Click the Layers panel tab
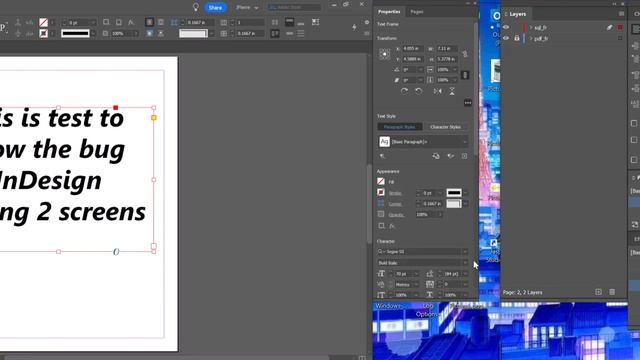640x360 pixels. [x=518, y=14]
